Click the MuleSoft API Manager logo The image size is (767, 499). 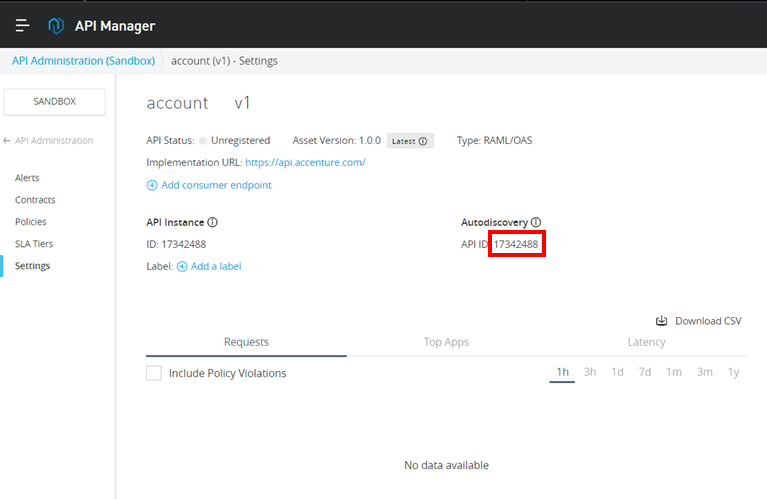pyautogui.click(x=56, y=25)
